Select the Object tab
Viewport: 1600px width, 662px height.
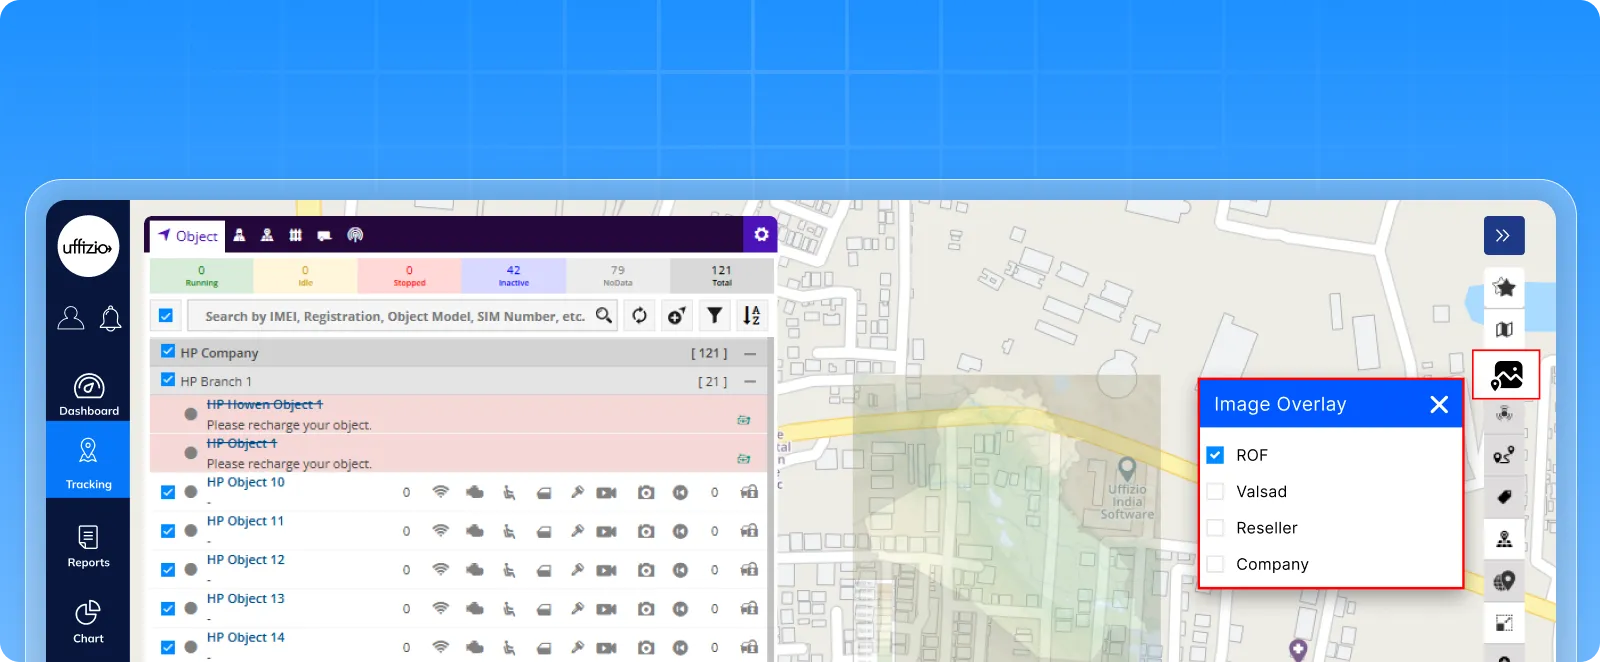[x=188, y=236]
